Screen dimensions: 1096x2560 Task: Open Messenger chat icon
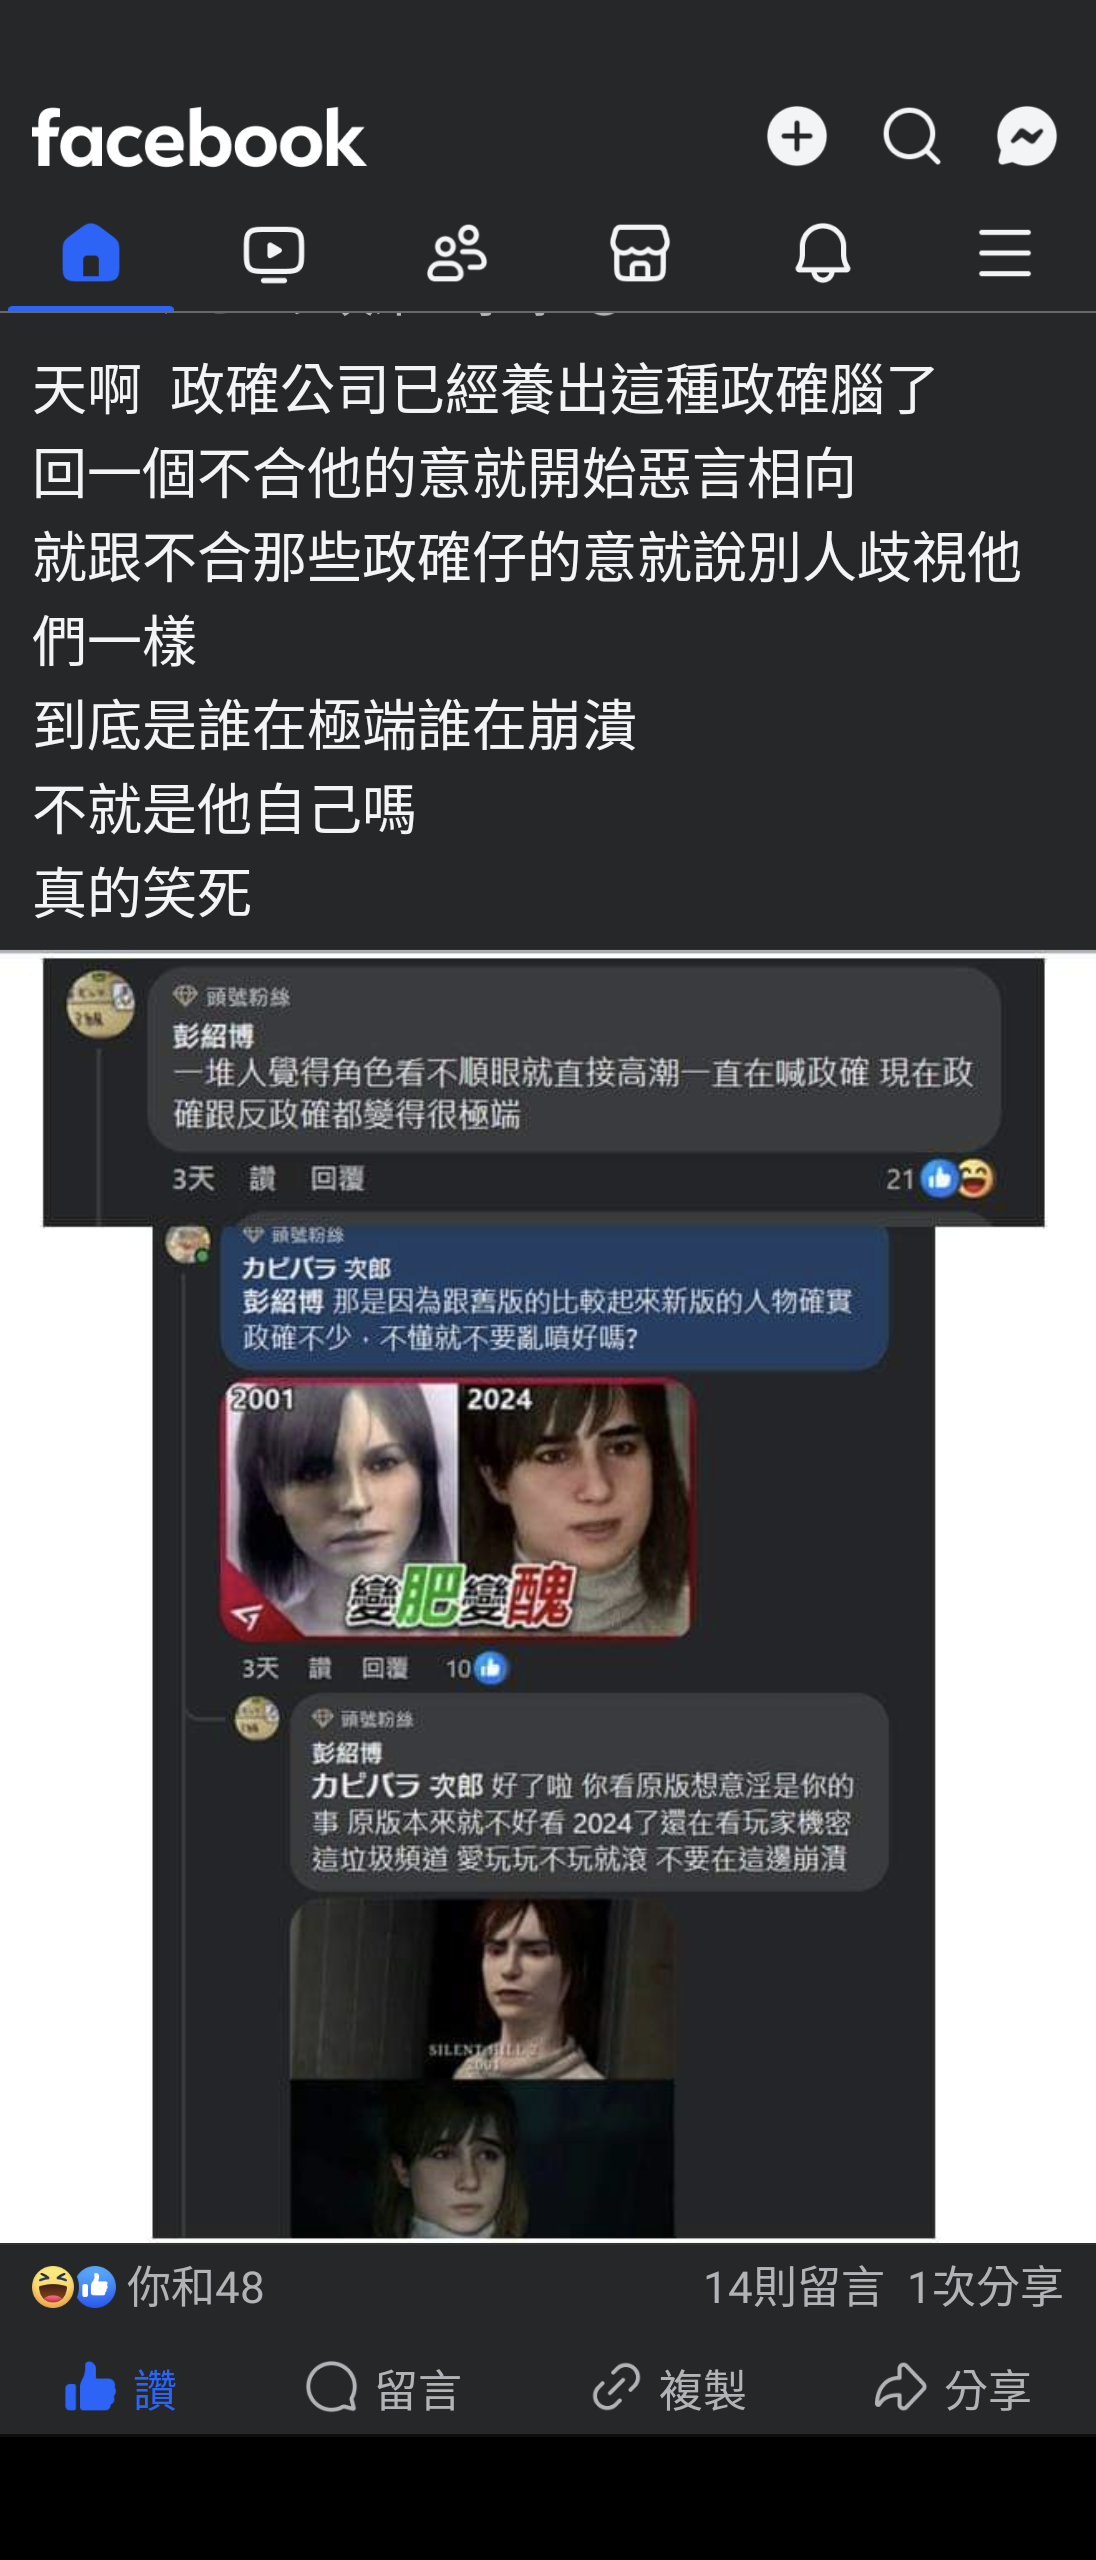tap(1026, 136)
